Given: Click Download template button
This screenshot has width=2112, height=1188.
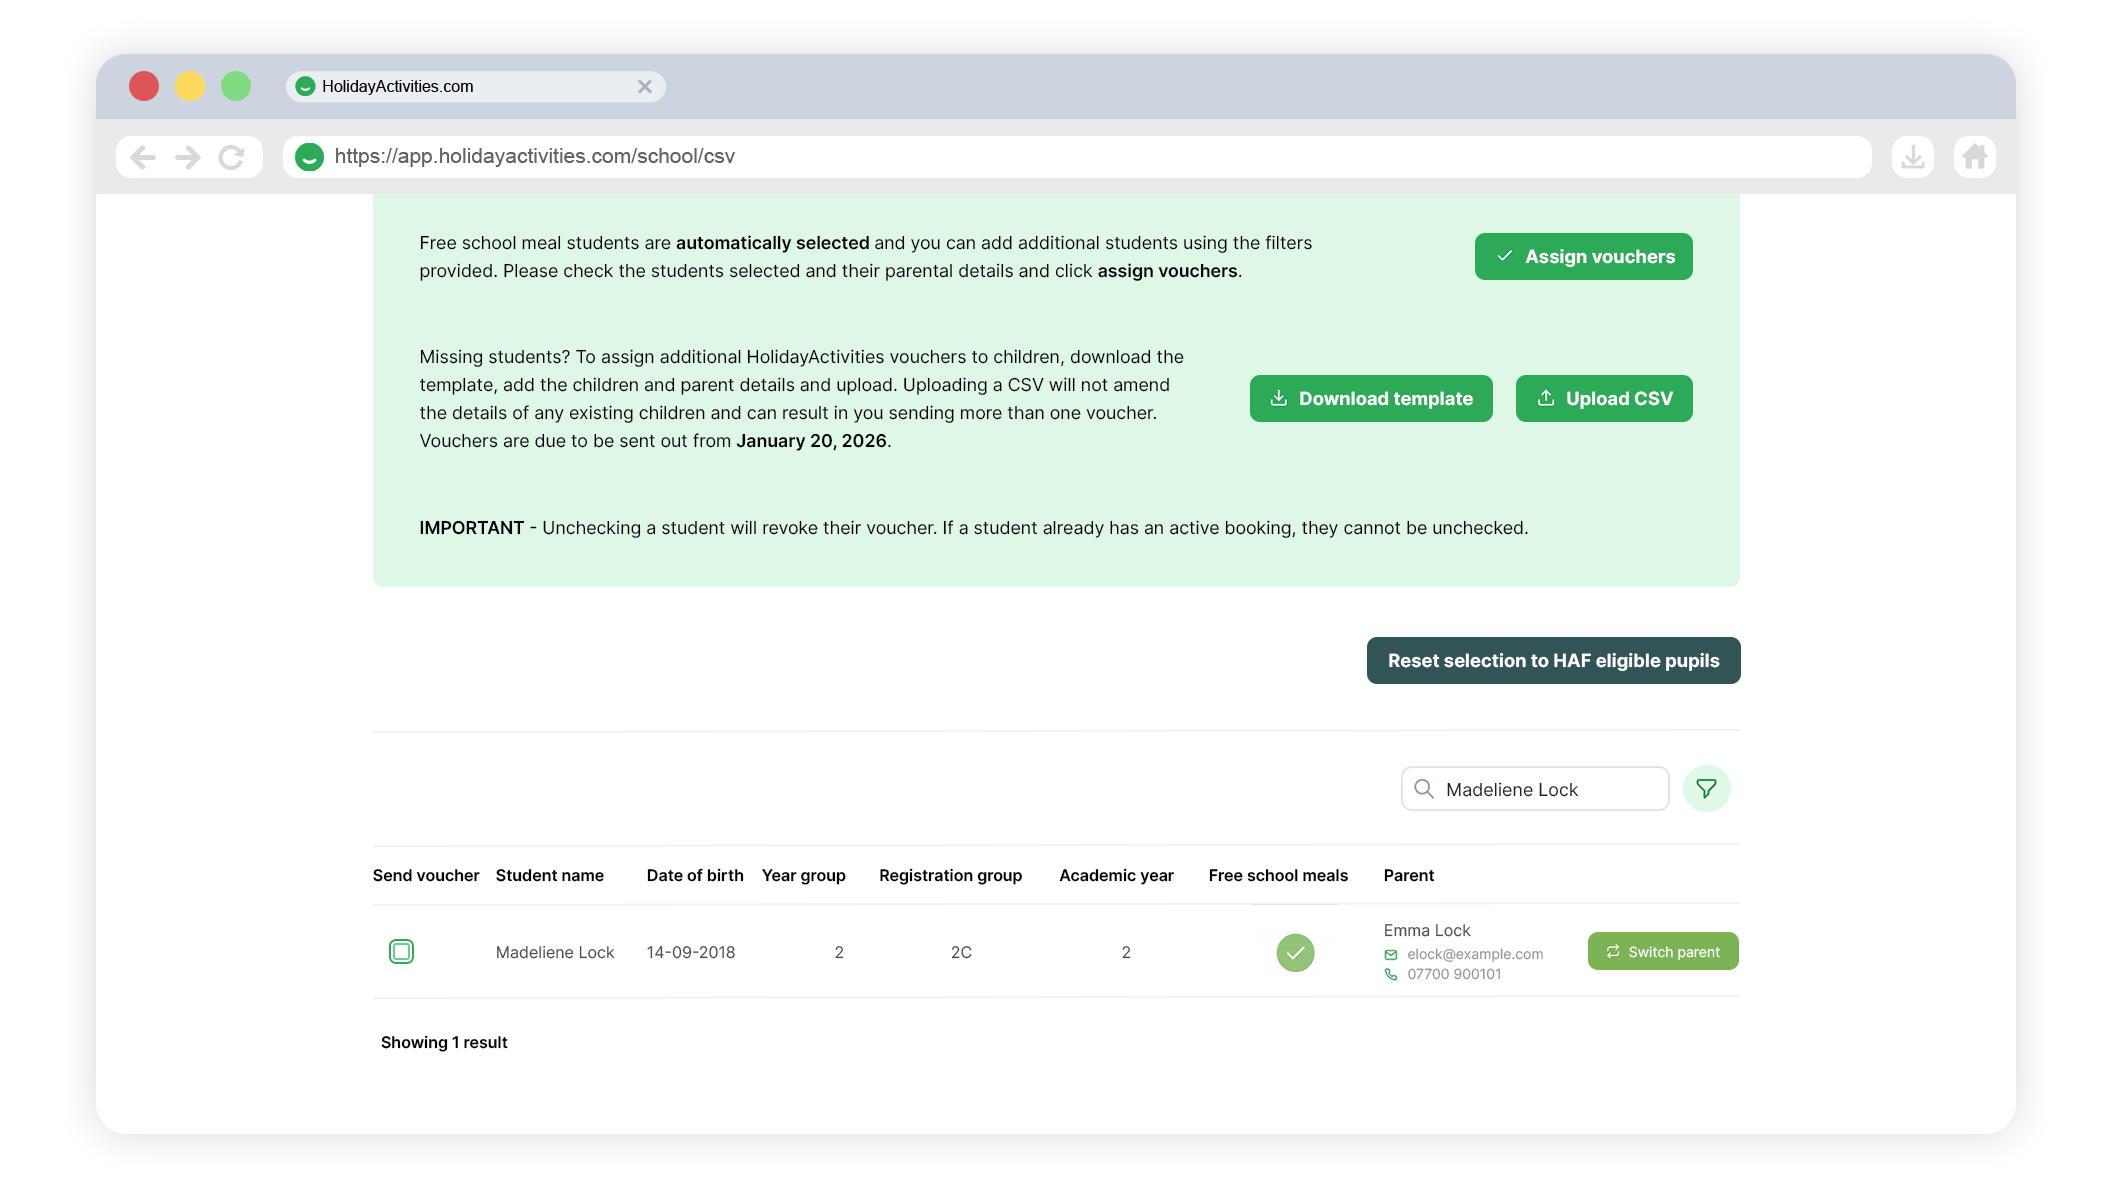Looking at the screenshot, I should pyautogui.click(x=1370, y=399).
